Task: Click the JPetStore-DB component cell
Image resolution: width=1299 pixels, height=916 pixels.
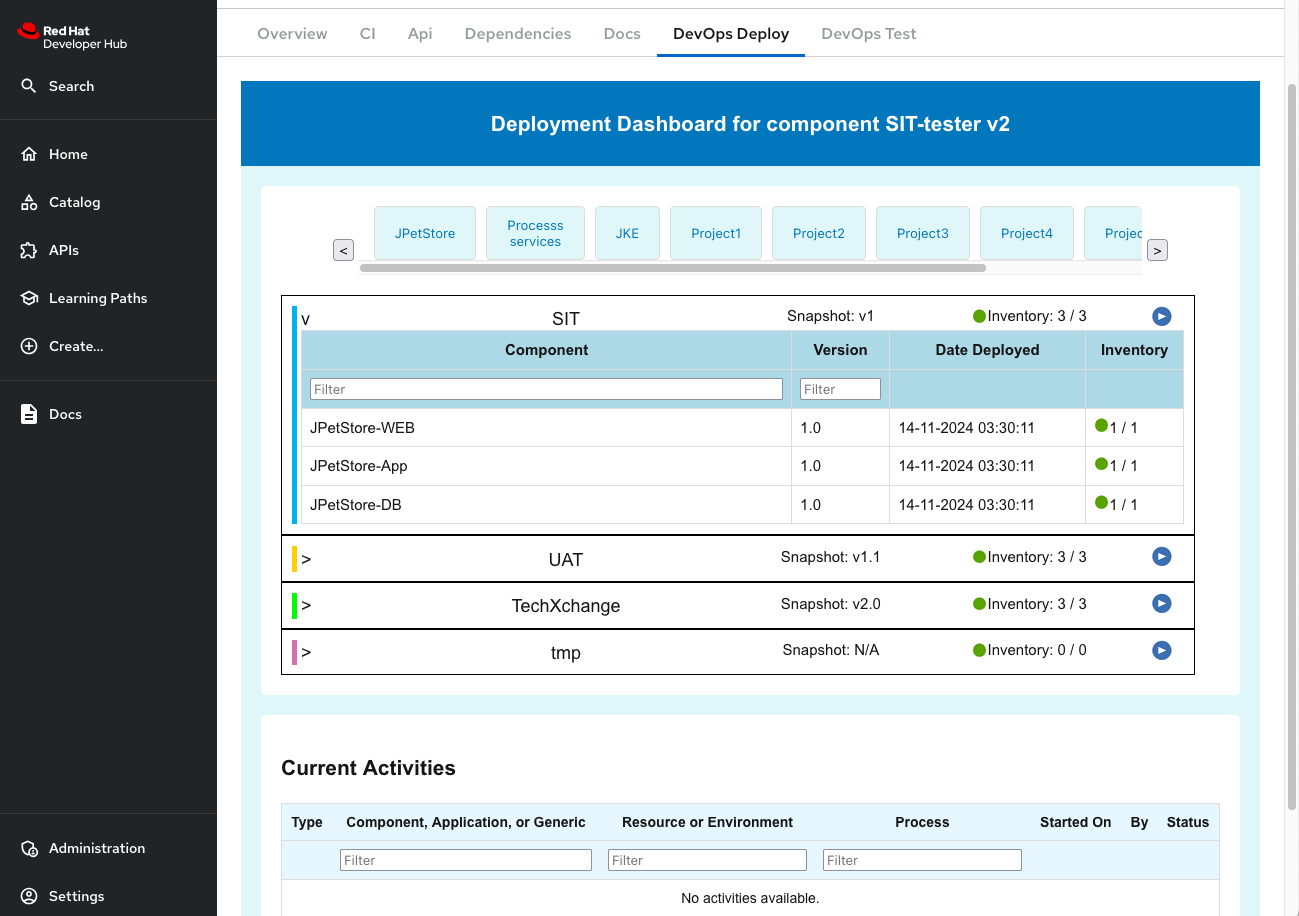Action: pyautogui.click(x=546, y=505)
